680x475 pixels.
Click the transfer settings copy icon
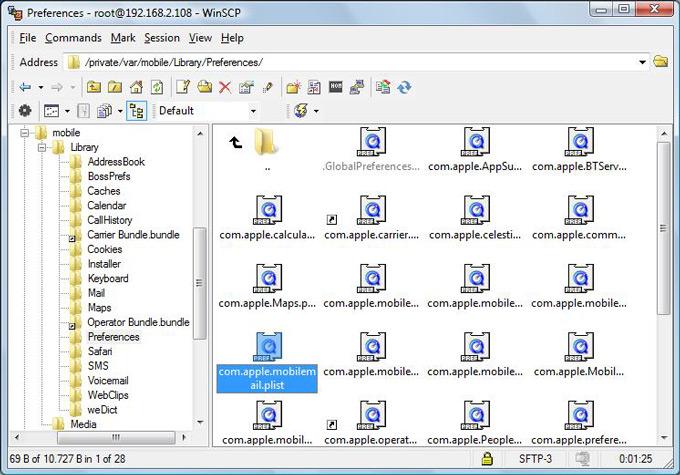[x=104, y=111]
